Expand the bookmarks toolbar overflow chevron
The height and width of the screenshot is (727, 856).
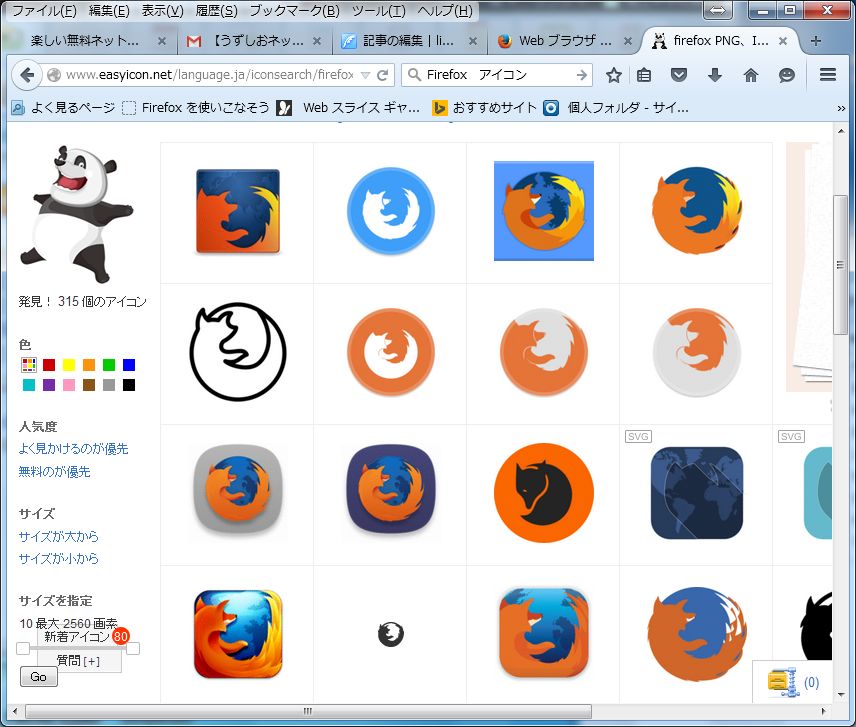point(841,108)
